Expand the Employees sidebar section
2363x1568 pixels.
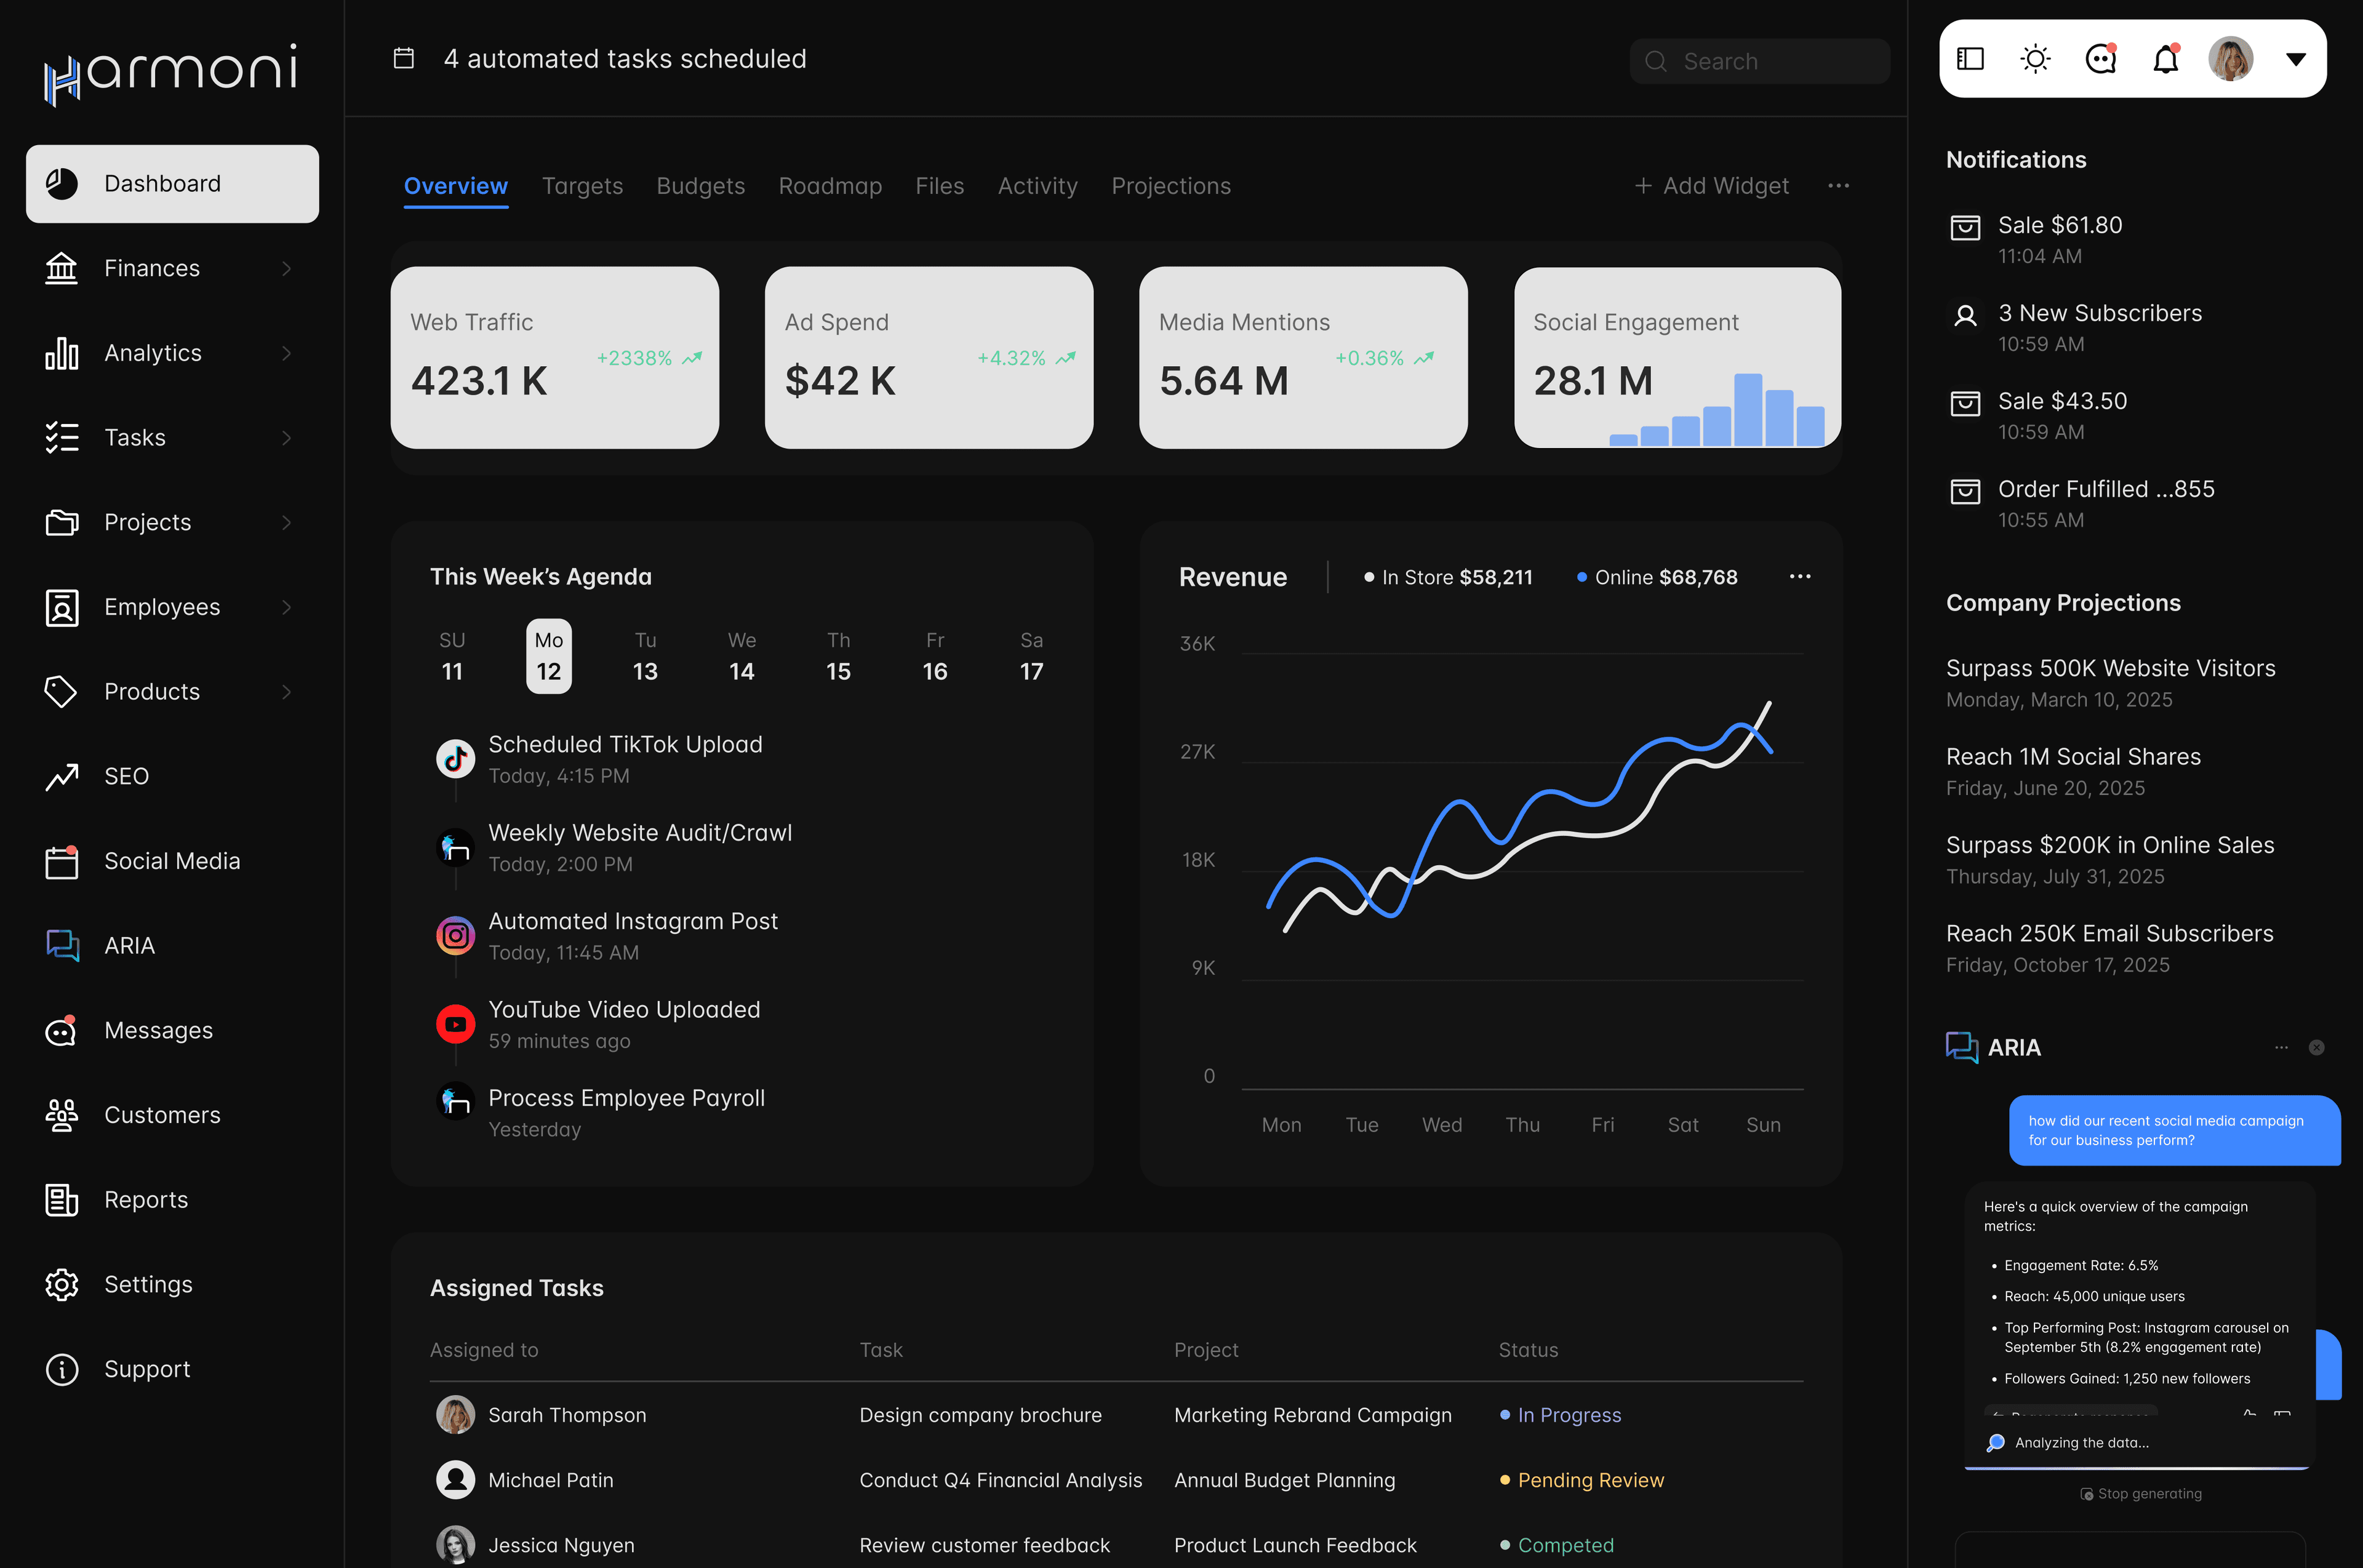pyautogui.click(x=287, y=606)
